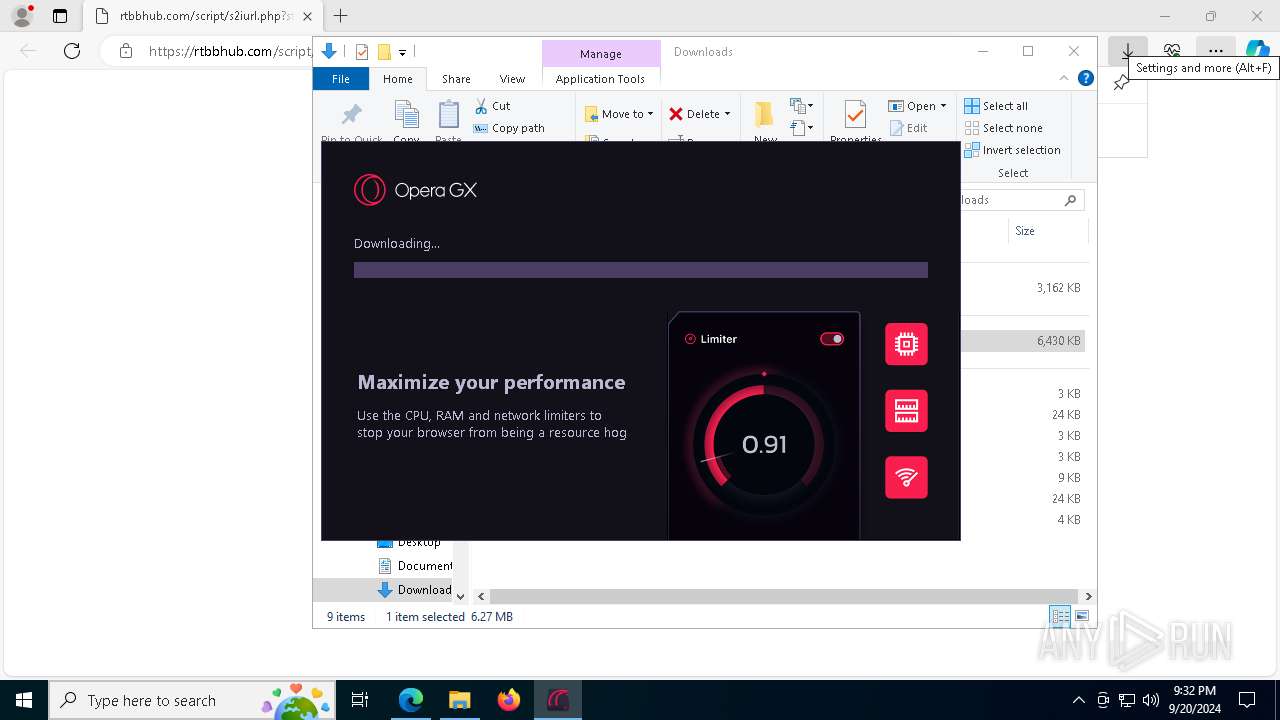Click the blue down-arrow Downloads title icon

click(329, 51)
